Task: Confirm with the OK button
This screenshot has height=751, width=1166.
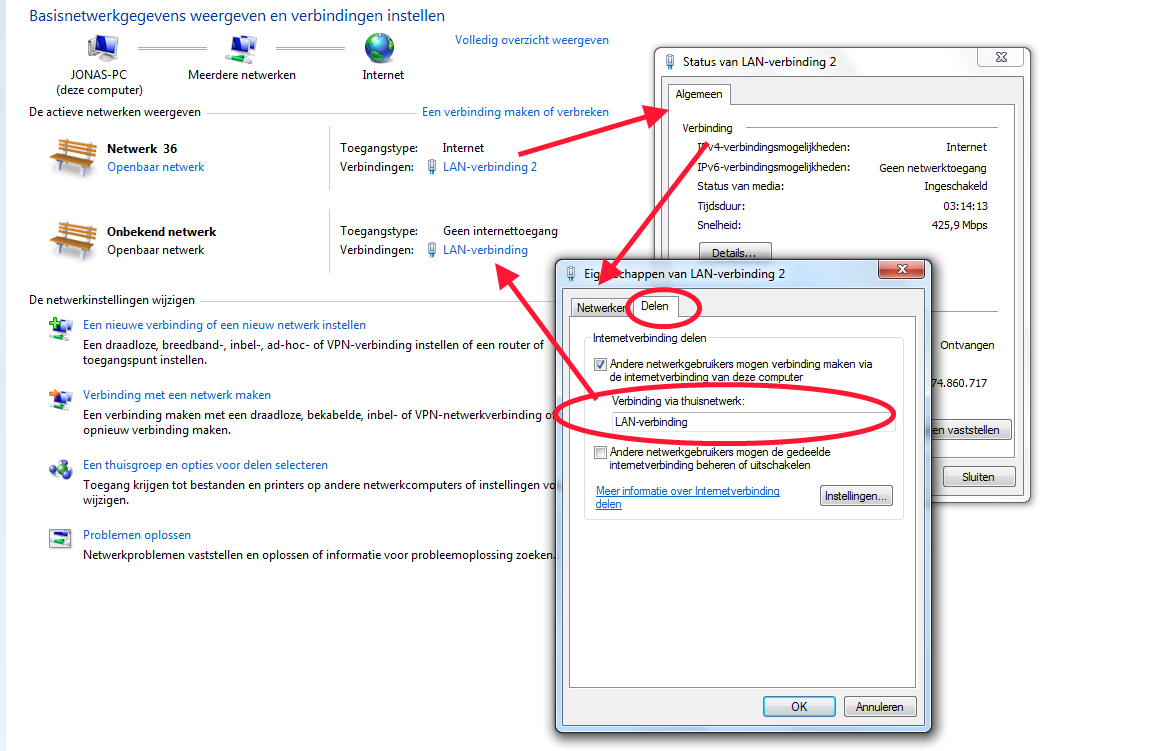Action: point(799,706)
